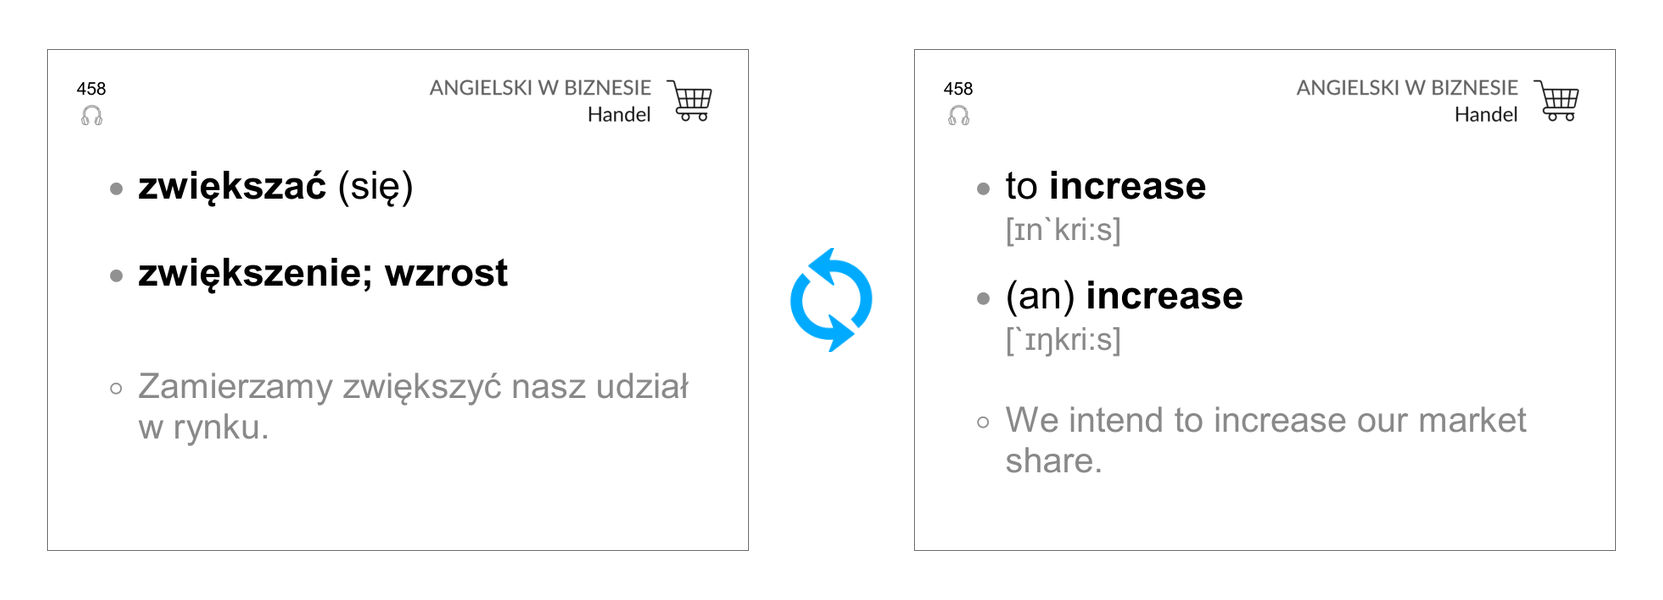Click the shopping cart icon on Polish card
Viewport: 1663px width, 600px height.
click(x=690, y=101)
